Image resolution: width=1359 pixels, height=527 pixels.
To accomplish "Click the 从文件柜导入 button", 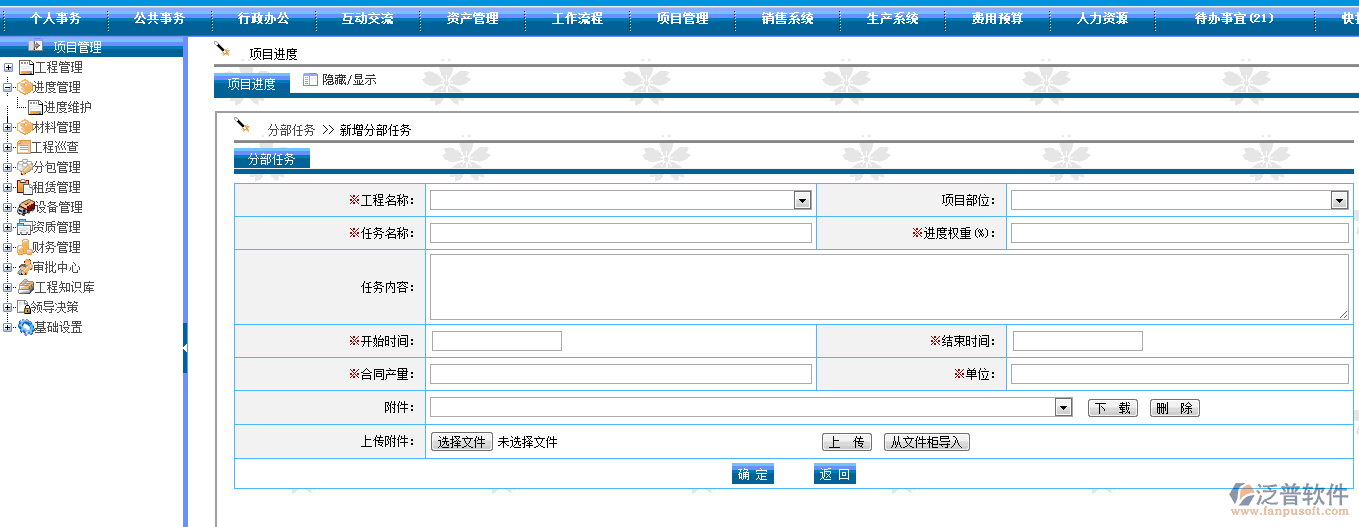I will (927, 442).
